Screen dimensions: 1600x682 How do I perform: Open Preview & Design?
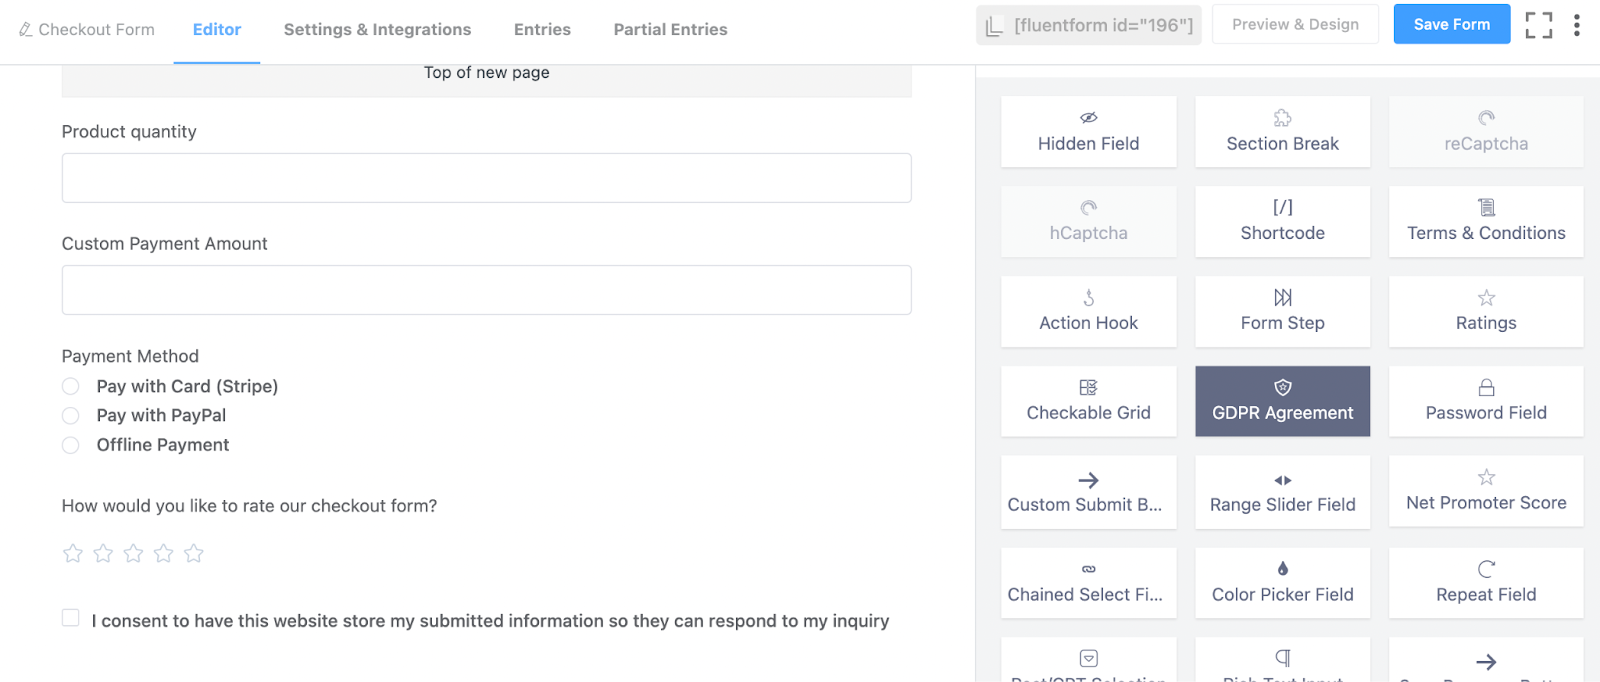1295,25
